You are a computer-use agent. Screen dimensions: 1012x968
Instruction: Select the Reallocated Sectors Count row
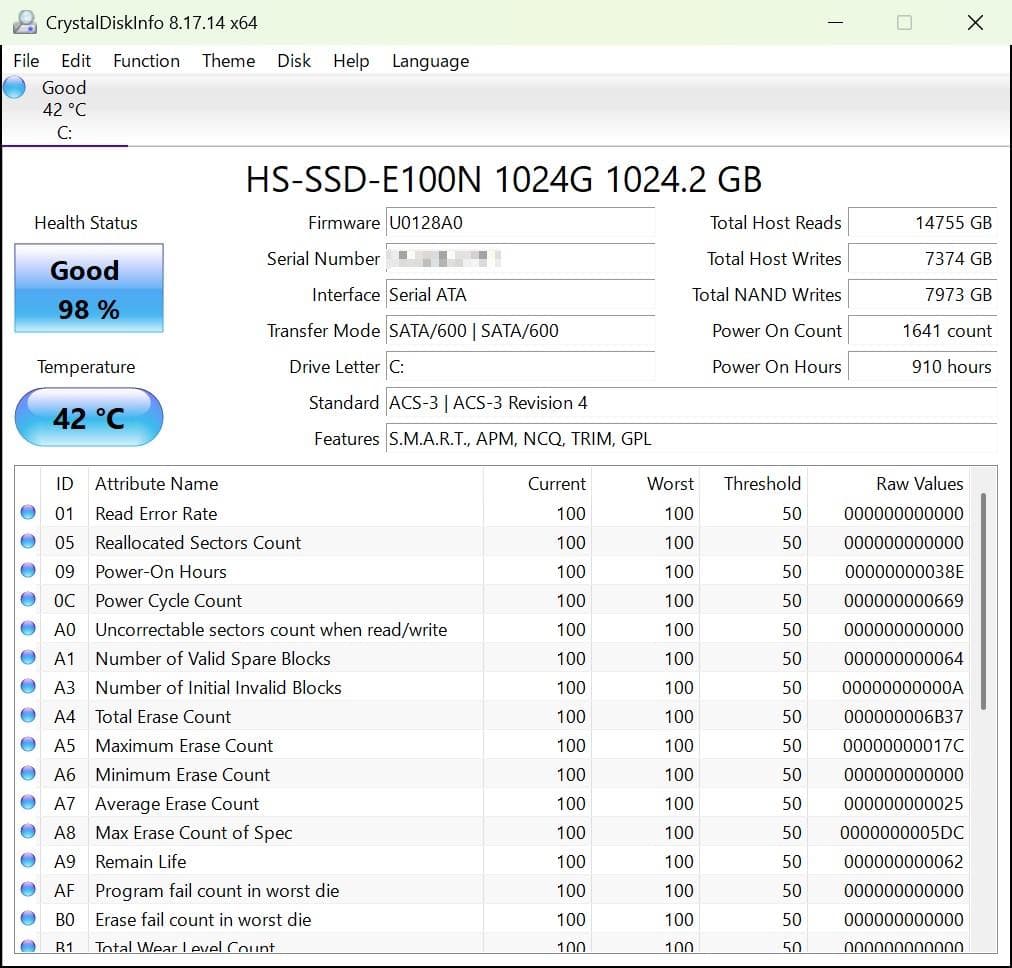point(492,543)
